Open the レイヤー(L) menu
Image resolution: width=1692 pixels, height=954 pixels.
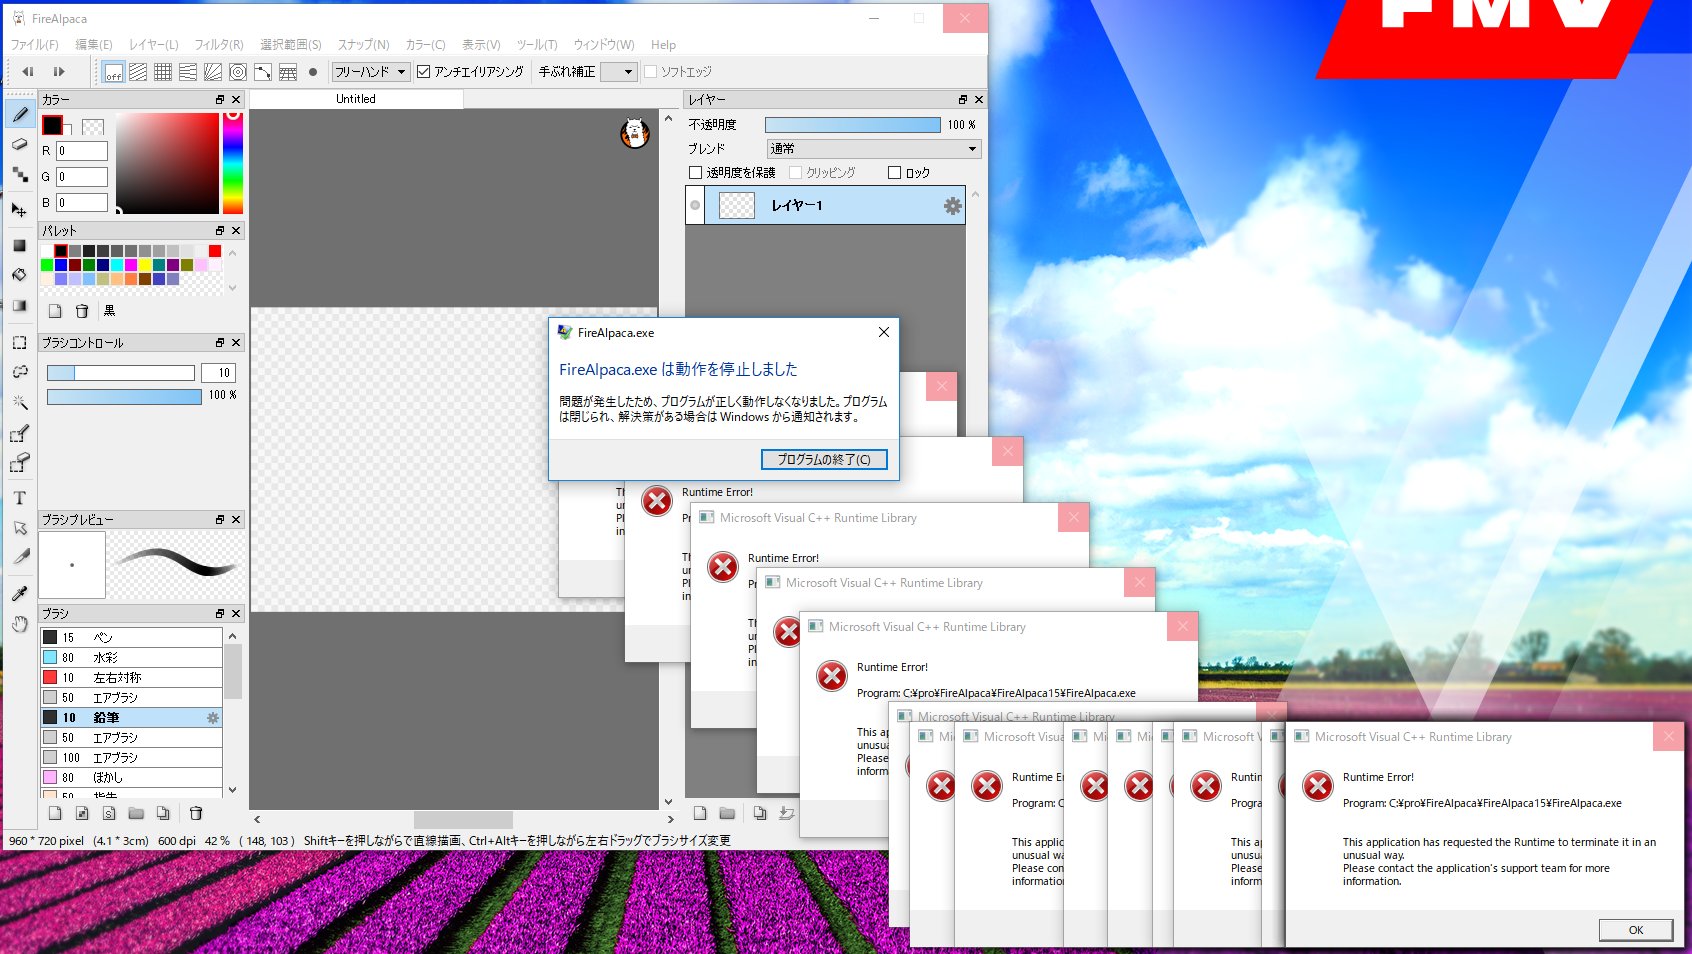tap(154, 45)
